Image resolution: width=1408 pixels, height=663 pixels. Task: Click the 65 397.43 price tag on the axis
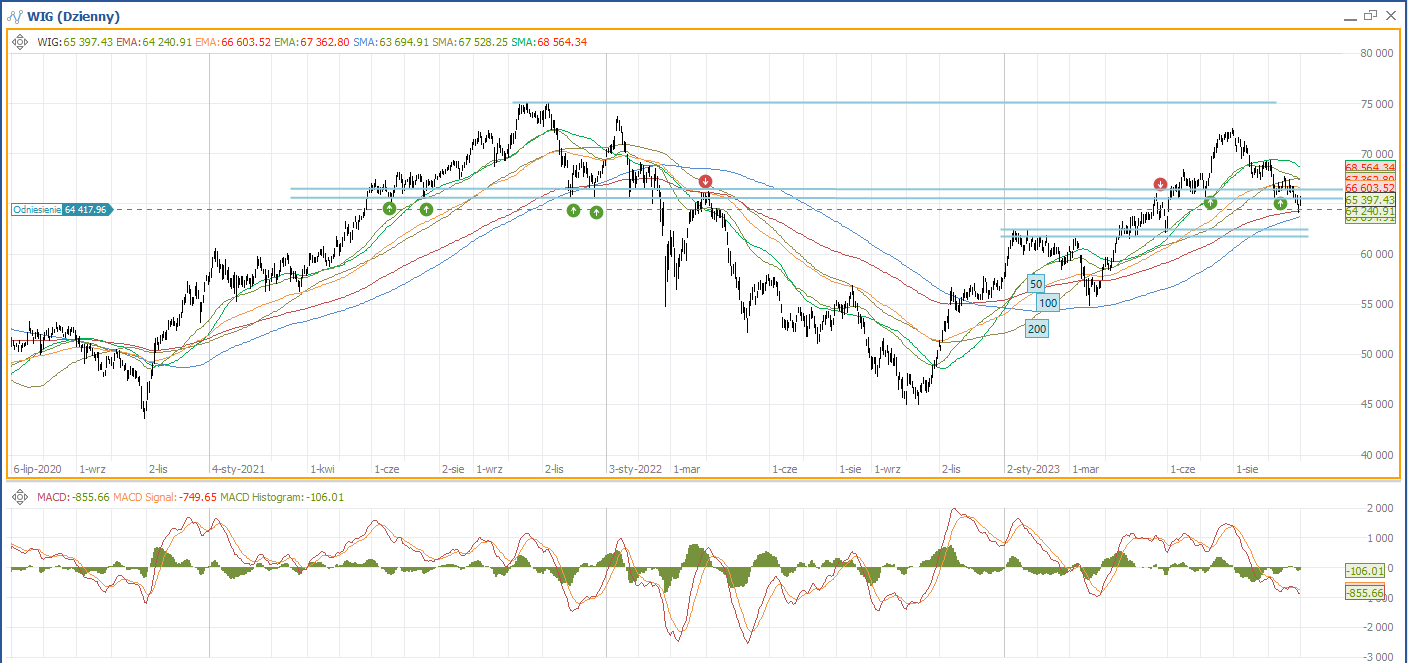coord(1369,200)
